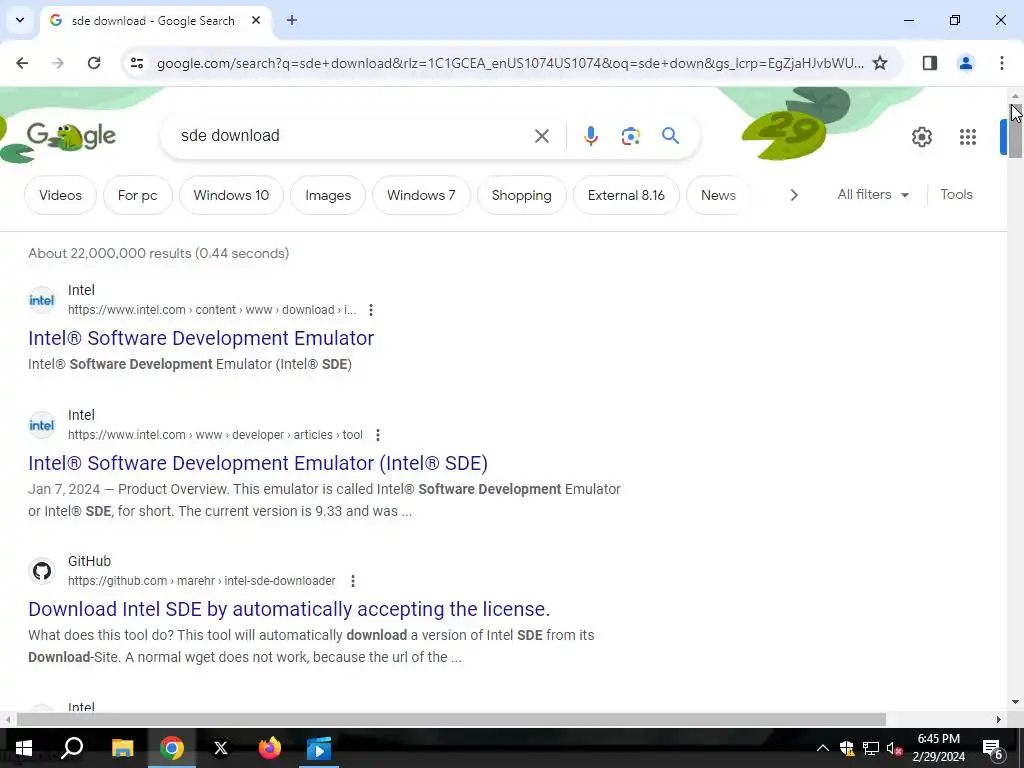Screen dimensions: 1024x768
Task: Select the News filter chip
Action: click(x=718, y=195)
